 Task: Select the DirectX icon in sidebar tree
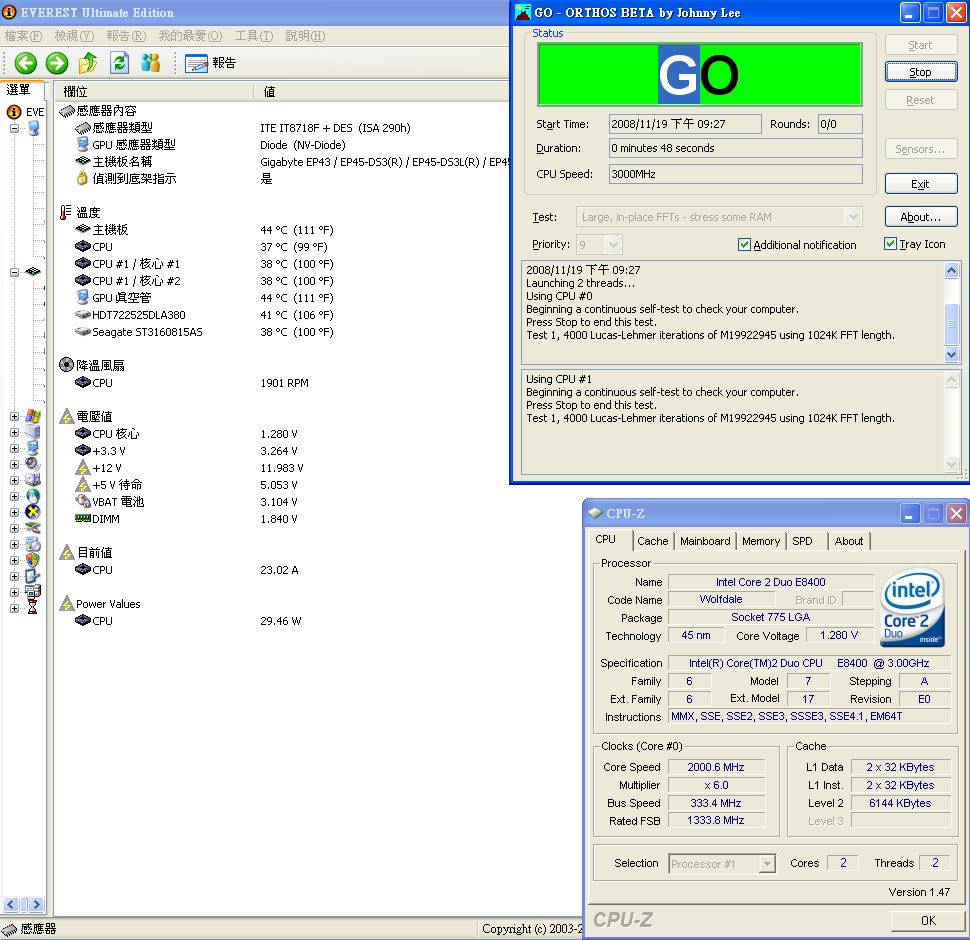tap(33, 512)
